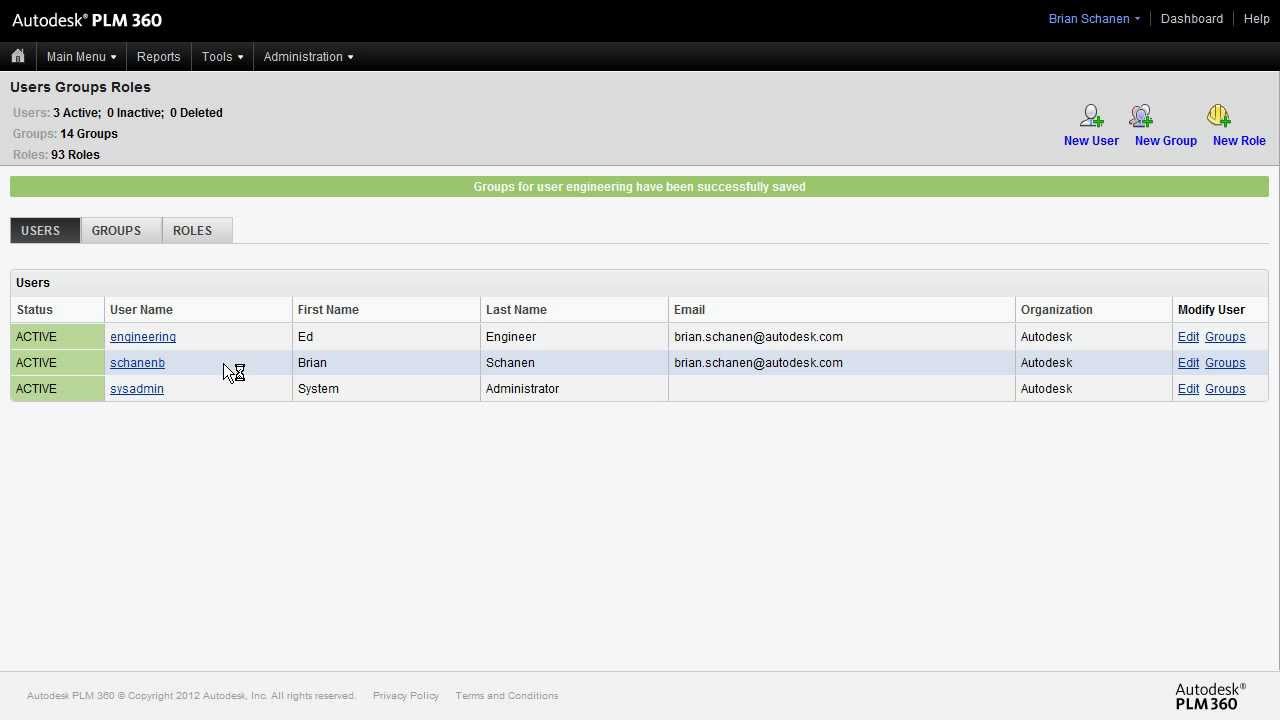Click the '14 Groups' summary text
Viewport: 1280px width, 720px height.
click(89, 134)
